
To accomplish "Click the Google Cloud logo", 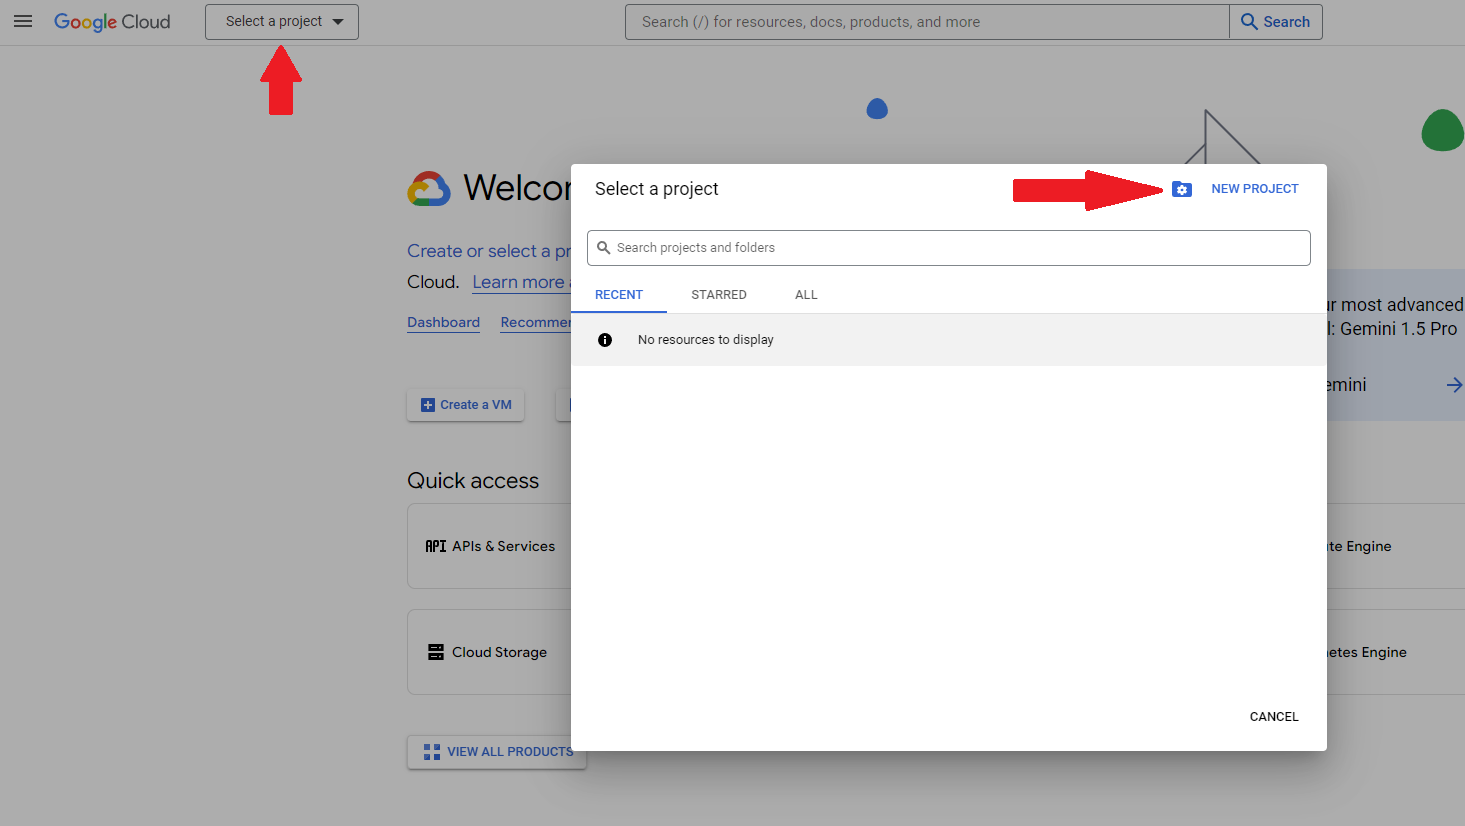I will point(112,22).
